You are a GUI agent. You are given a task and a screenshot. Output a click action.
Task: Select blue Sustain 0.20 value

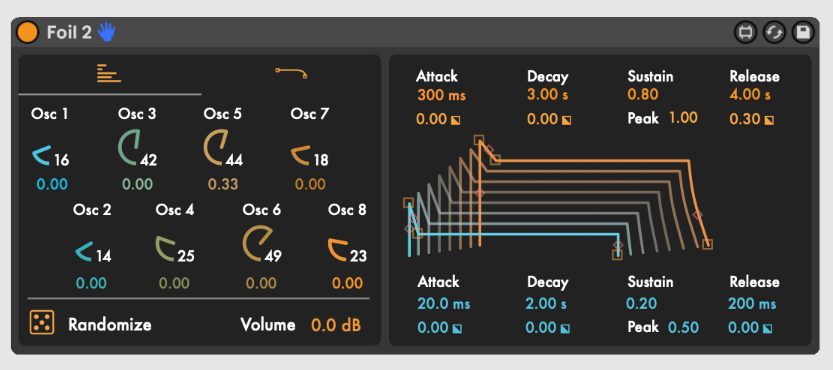coord(642,304)
